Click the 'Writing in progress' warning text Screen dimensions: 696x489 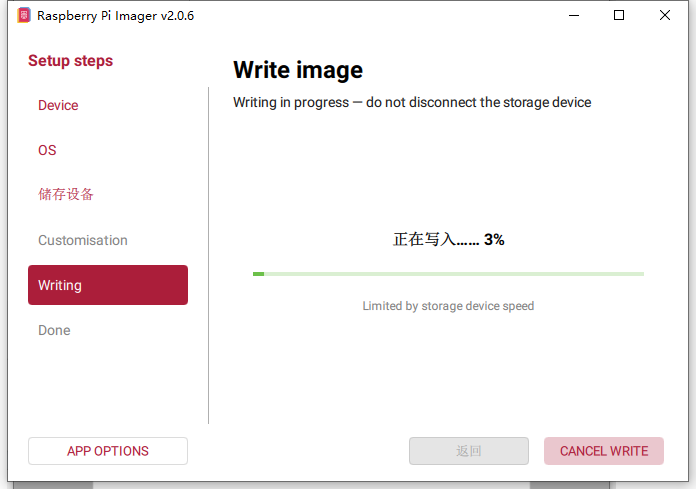pyautogui.click(x=412, y=102)
